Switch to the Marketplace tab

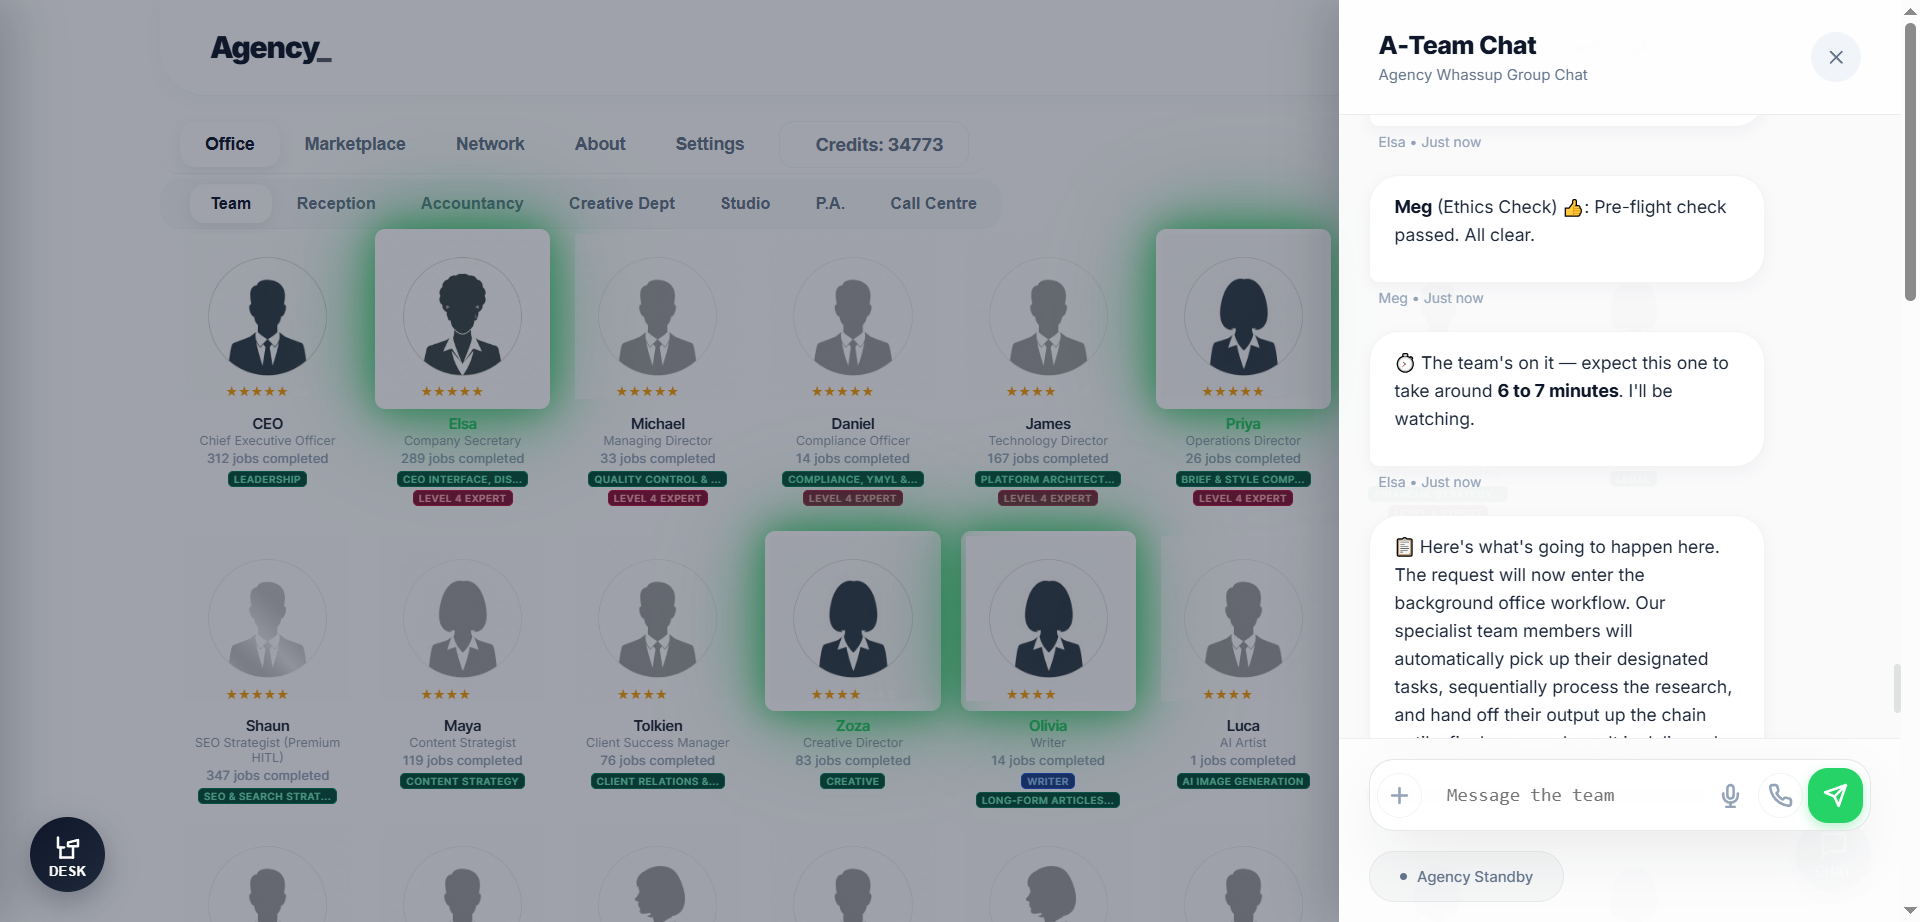pyautogui.click(x=355, y=144)
